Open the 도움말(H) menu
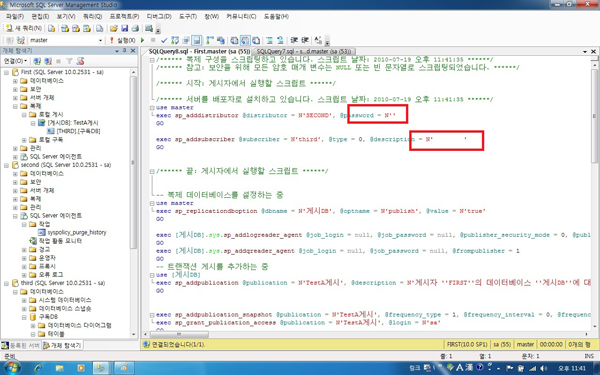The image size is (600, 375). 276,16
